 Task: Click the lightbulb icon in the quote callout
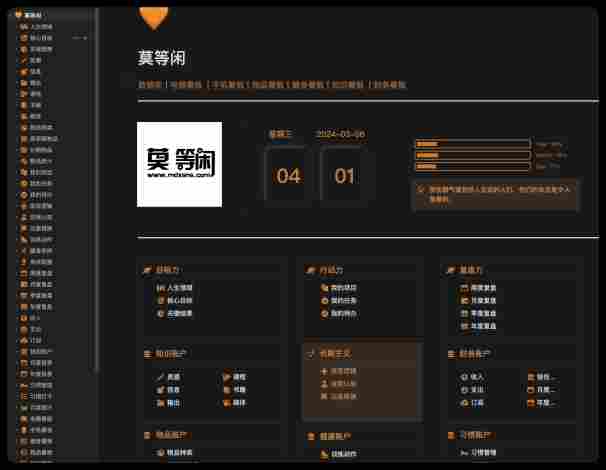(x=421, y=189)
